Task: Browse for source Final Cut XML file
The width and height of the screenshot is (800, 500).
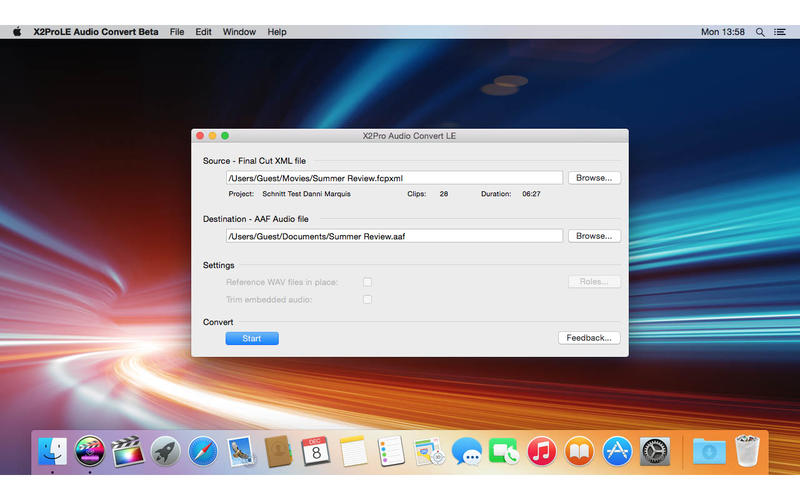Action: click(594, 178)
